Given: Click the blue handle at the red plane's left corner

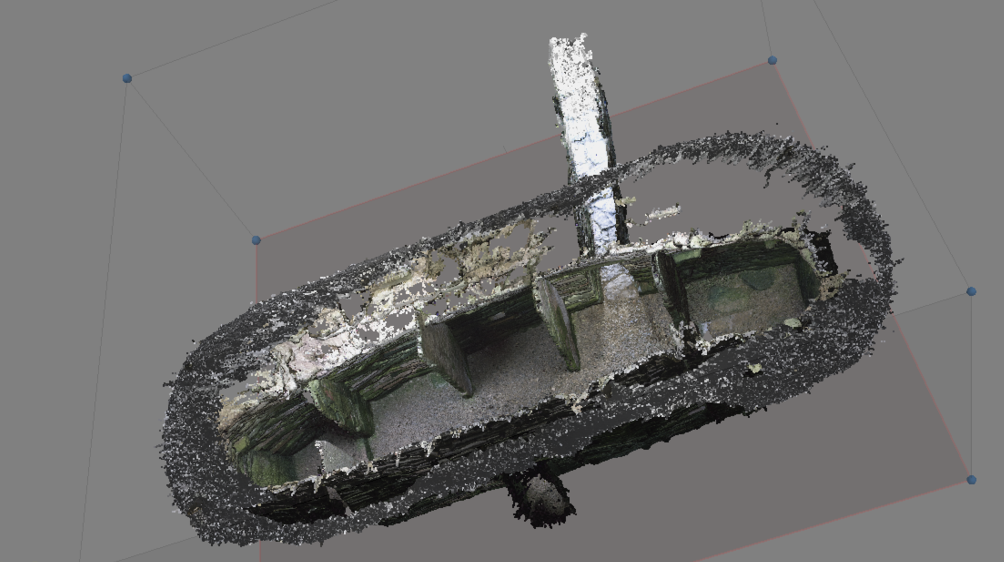Looking at the screenshot, I should (256, 240).
